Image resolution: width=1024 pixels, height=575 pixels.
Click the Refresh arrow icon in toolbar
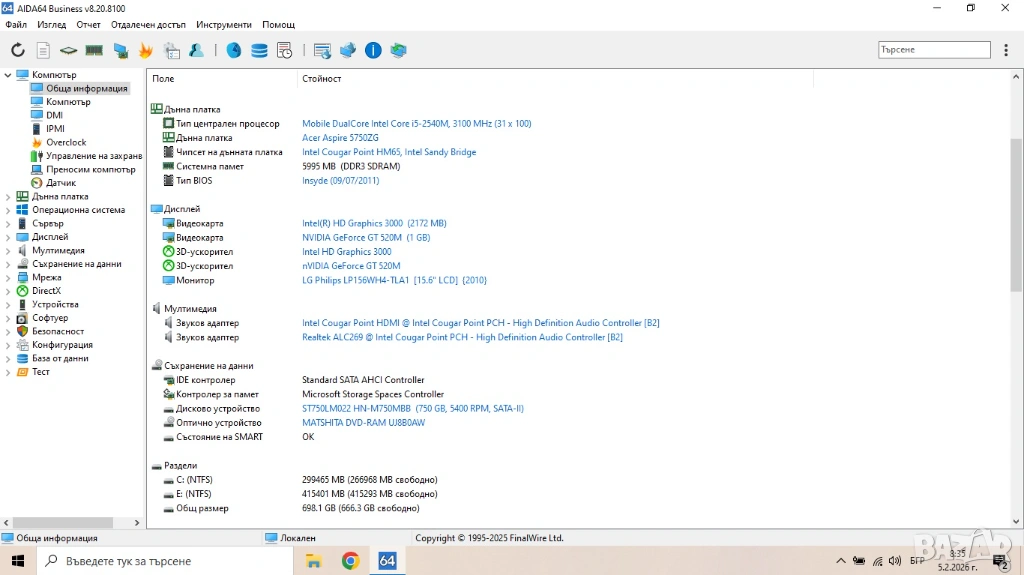pos(18,50)
